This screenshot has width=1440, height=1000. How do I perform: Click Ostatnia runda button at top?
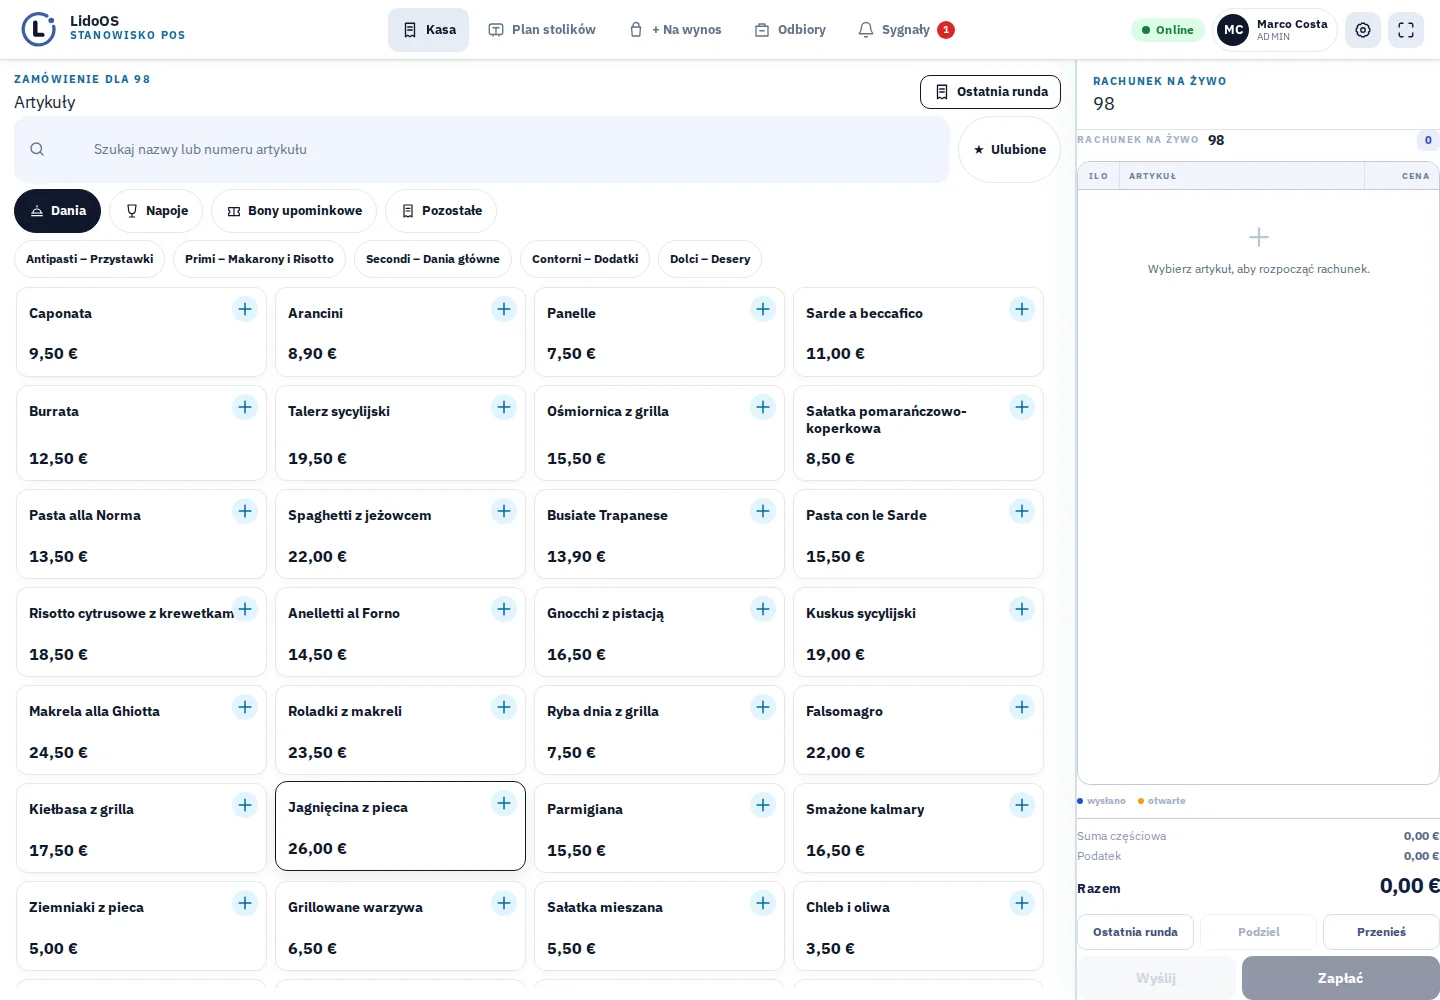(x=990, y=92)
